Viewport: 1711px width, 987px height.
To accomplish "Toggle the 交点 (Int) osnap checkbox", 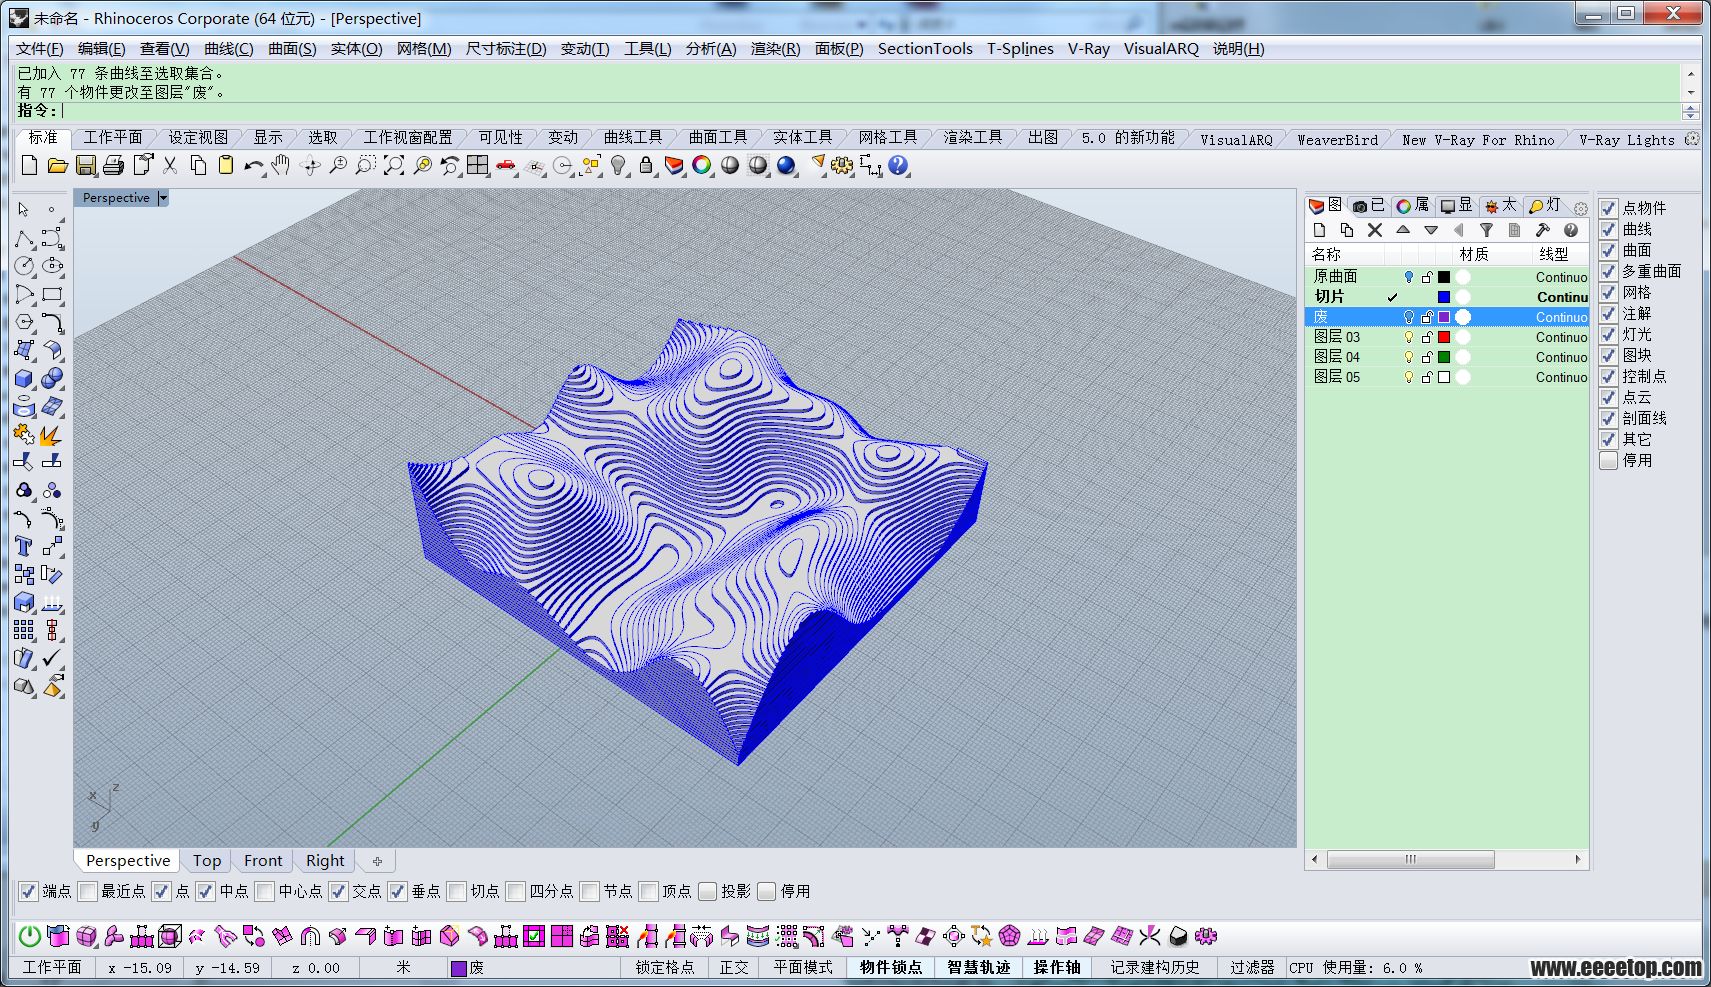I will point(338,891).
